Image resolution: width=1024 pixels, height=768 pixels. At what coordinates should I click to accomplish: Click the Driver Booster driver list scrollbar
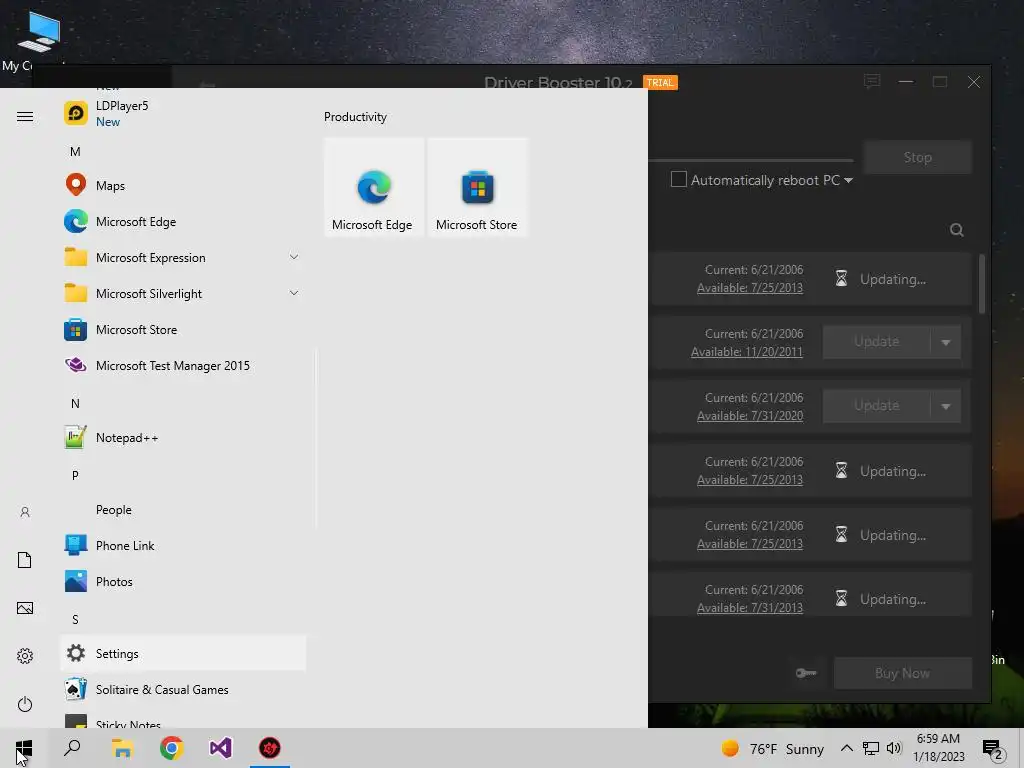(x=982, y=284)
